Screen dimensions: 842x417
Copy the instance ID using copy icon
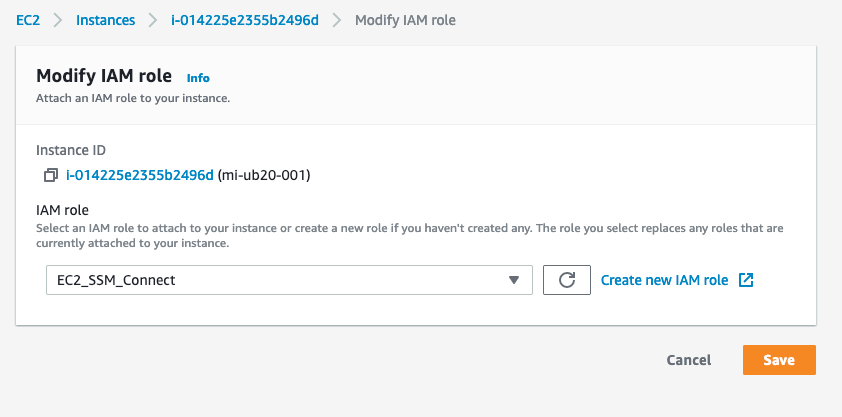50,176
